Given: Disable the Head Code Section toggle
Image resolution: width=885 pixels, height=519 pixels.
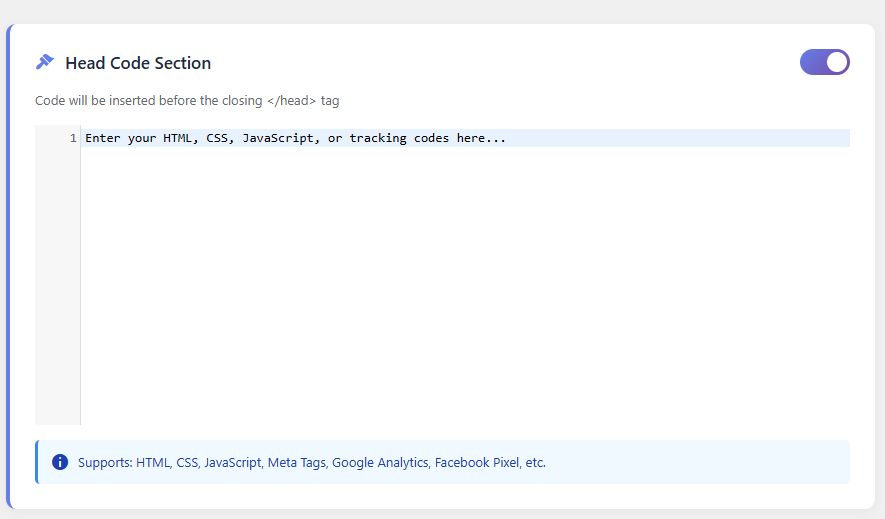Looking at the screenshot, I should pos(824,62).
